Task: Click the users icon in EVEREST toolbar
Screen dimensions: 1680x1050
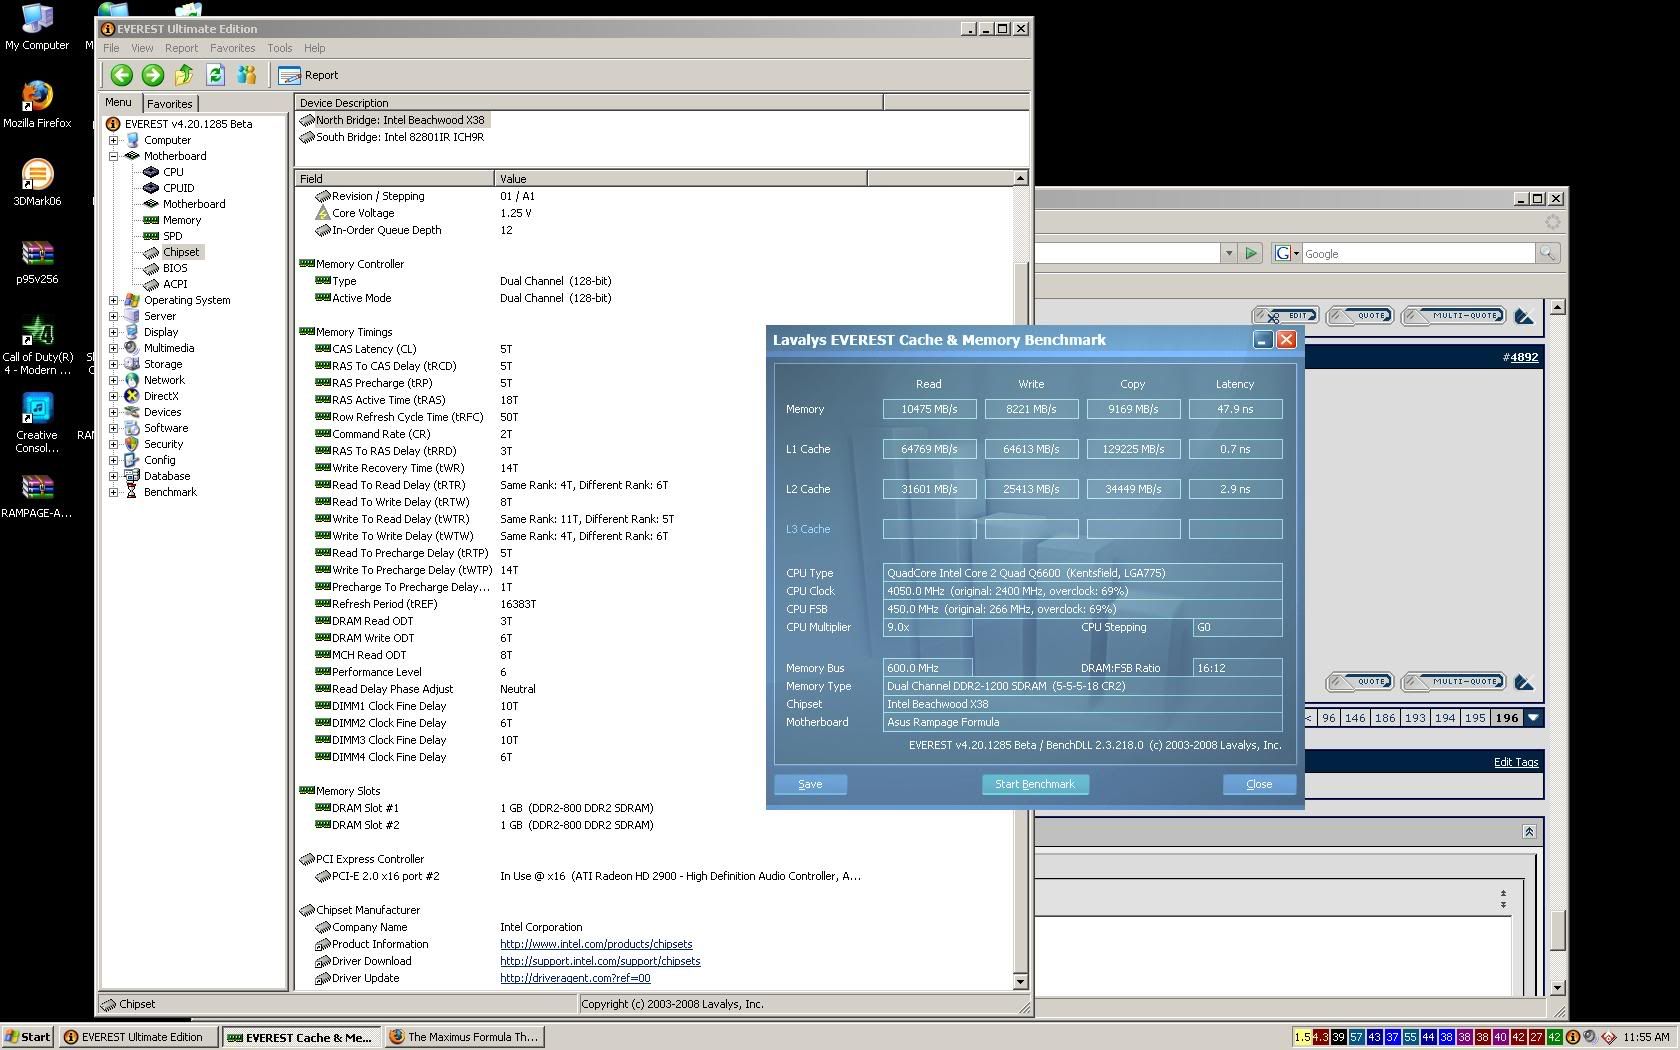Action: 247,75
